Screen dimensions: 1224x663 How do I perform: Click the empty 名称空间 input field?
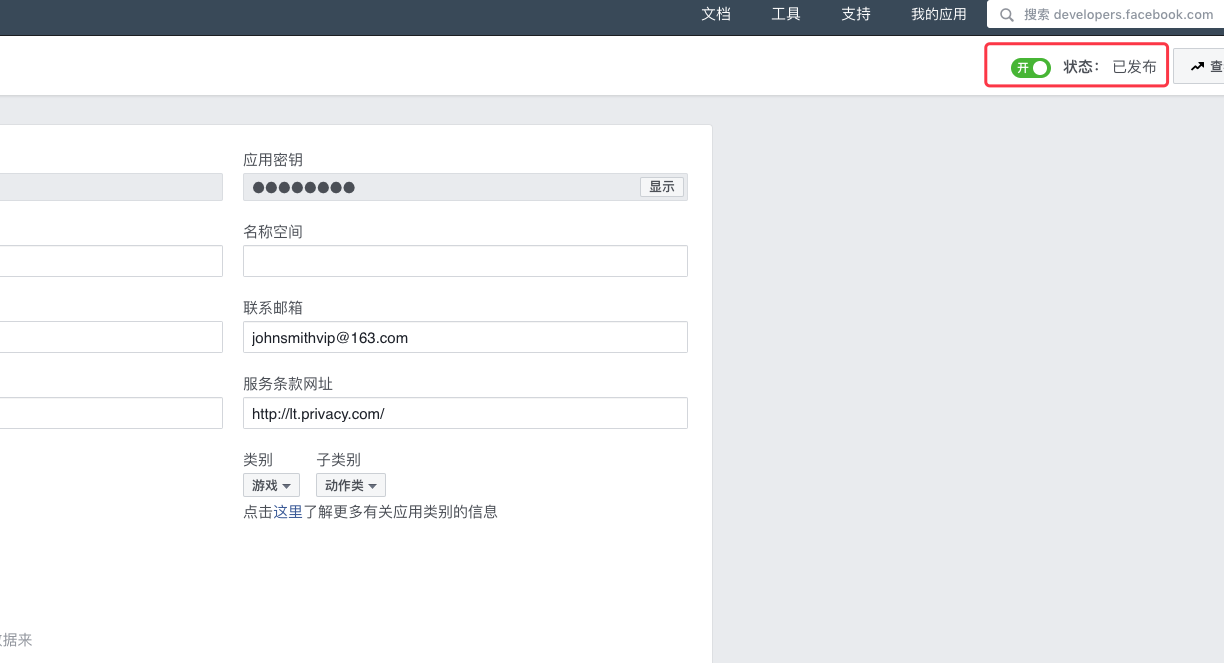(x=465, y=261)
